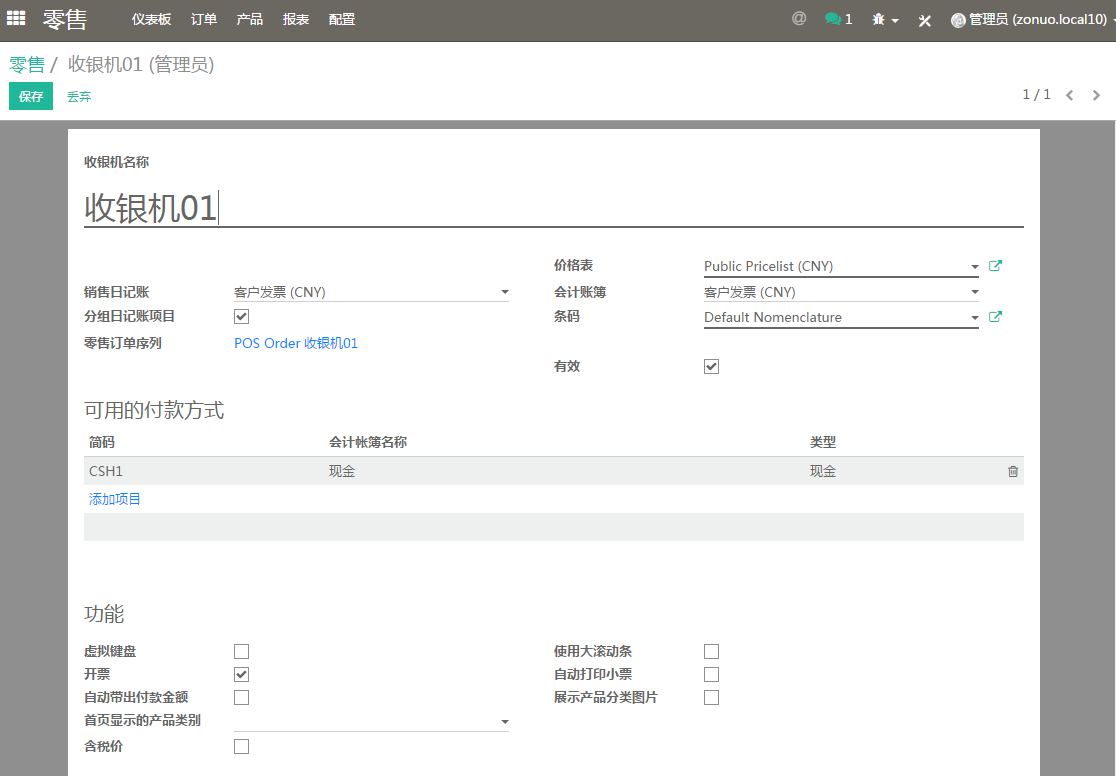This screenshot has width=1116, height=776.
Task: Toggle the 分组日记账项目 checkbox
Action: click(x=241, y=316)
